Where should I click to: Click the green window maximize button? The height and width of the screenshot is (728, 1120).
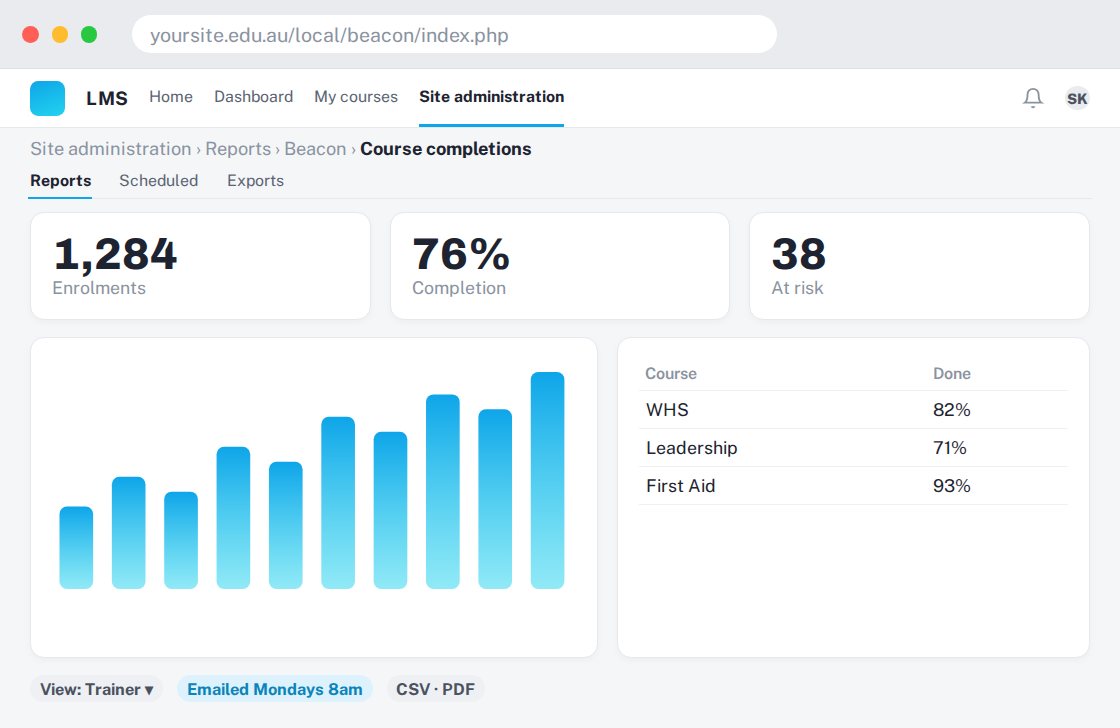(x=89, y=34)
